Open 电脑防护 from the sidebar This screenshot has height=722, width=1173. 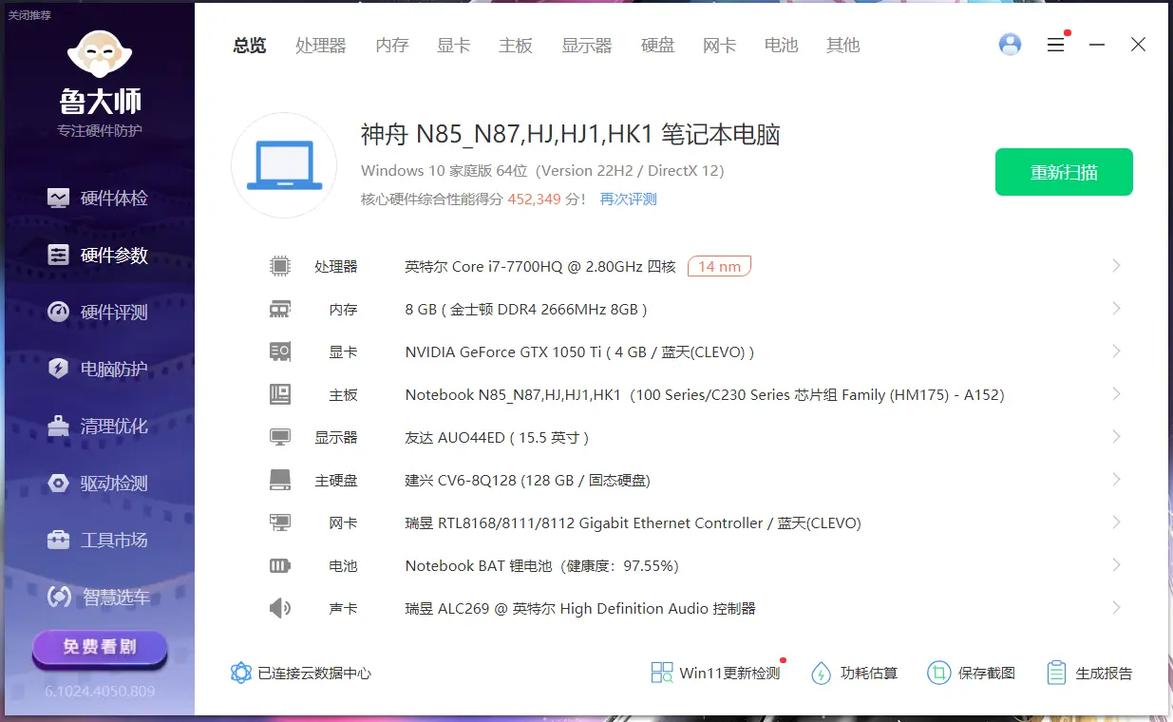97,368
